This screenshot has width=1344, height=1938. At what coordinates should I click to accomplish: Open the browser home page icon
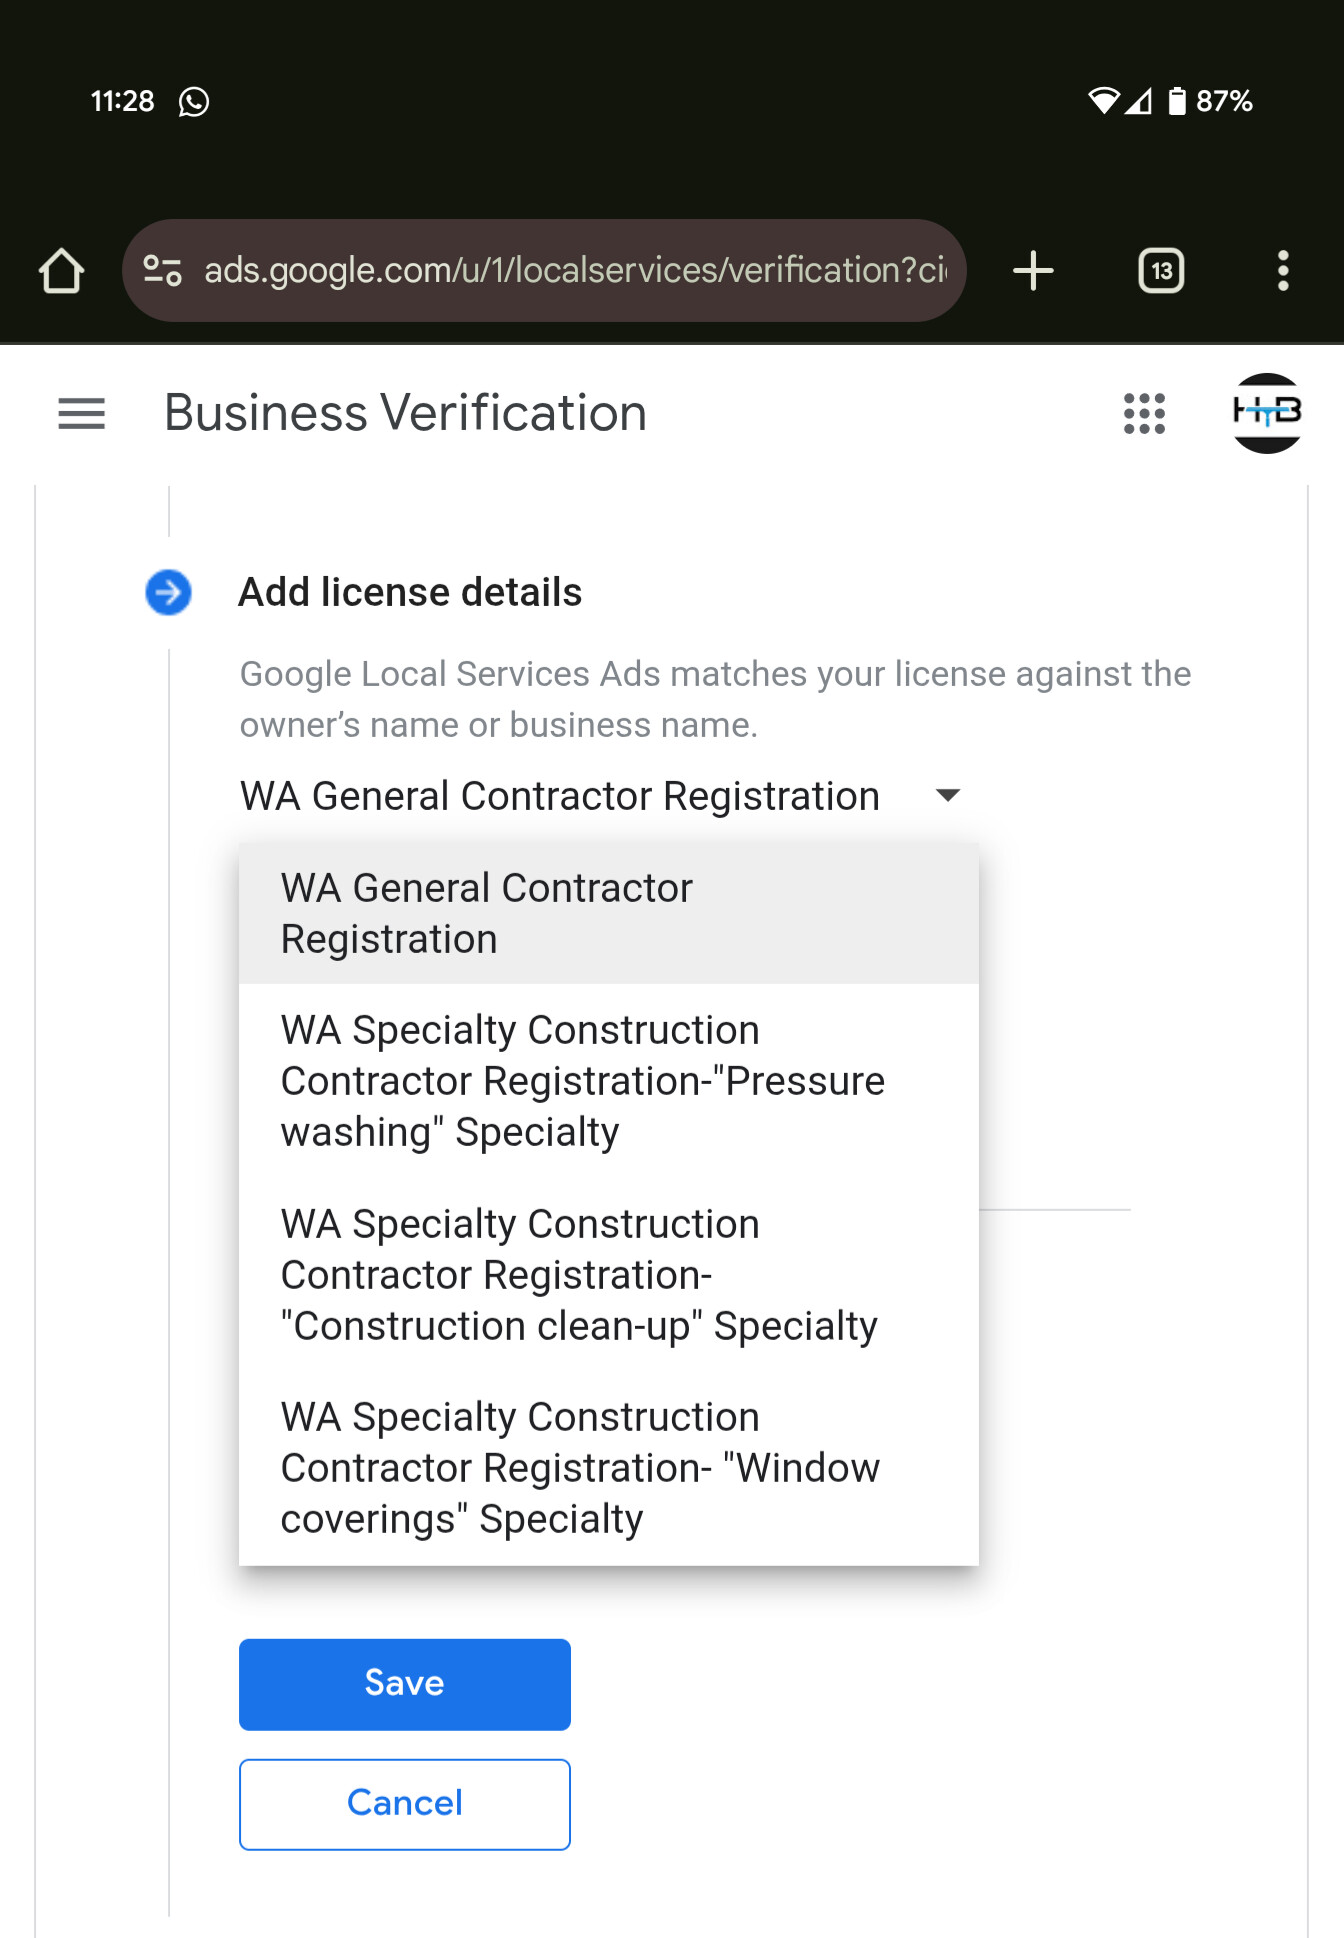coord(61,271)
